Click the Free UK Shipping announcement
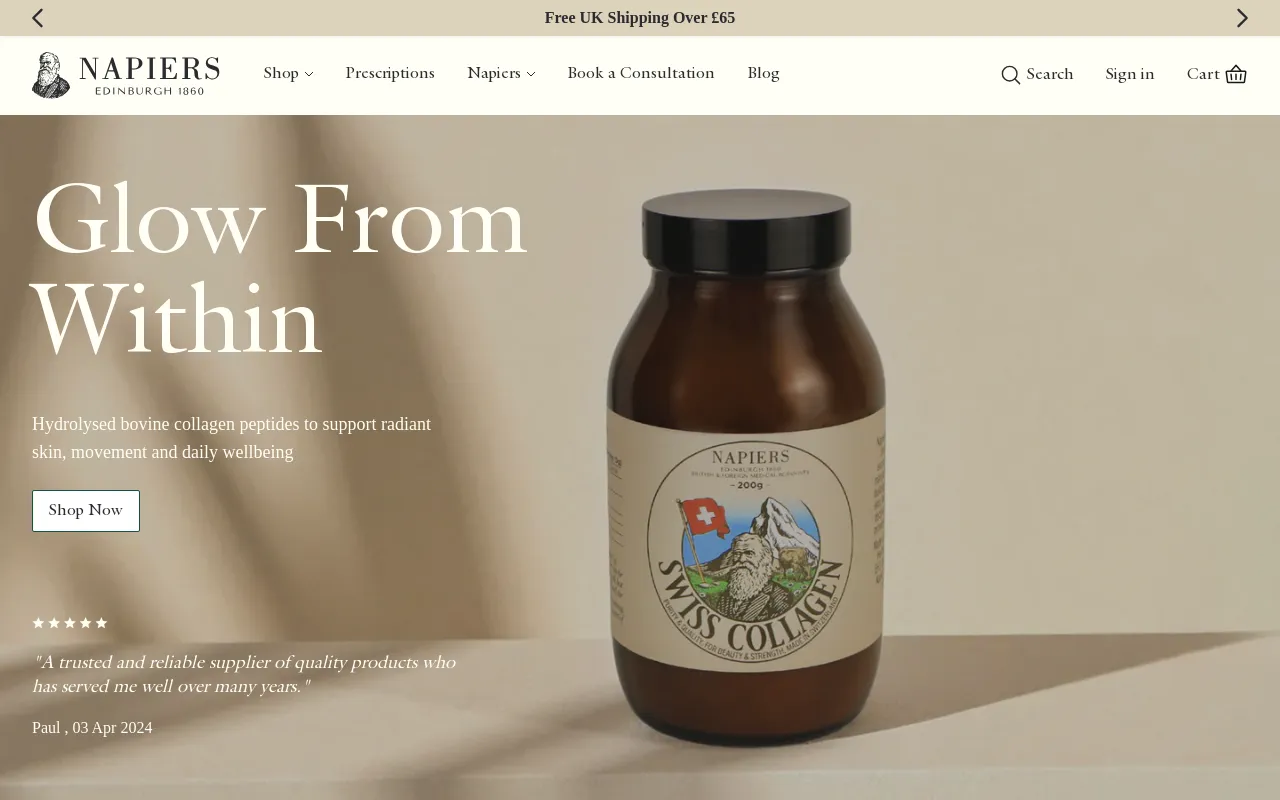This screenshot has width=1280, height=800. (x=640, y=18)
